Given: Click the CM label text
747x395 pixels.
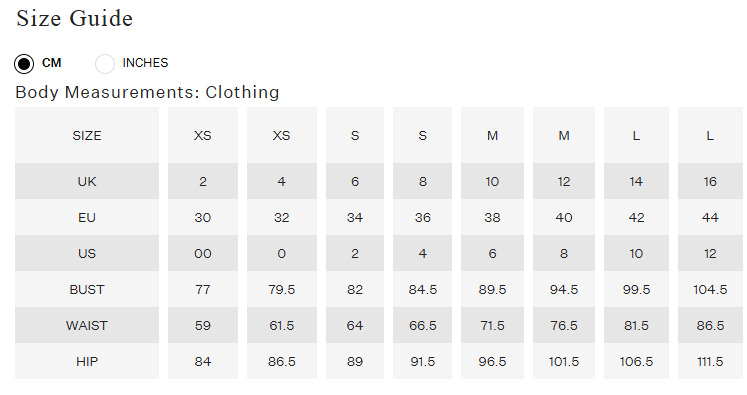Looking at the screenshot, I should pyautogui.click(x=51, y=63).
